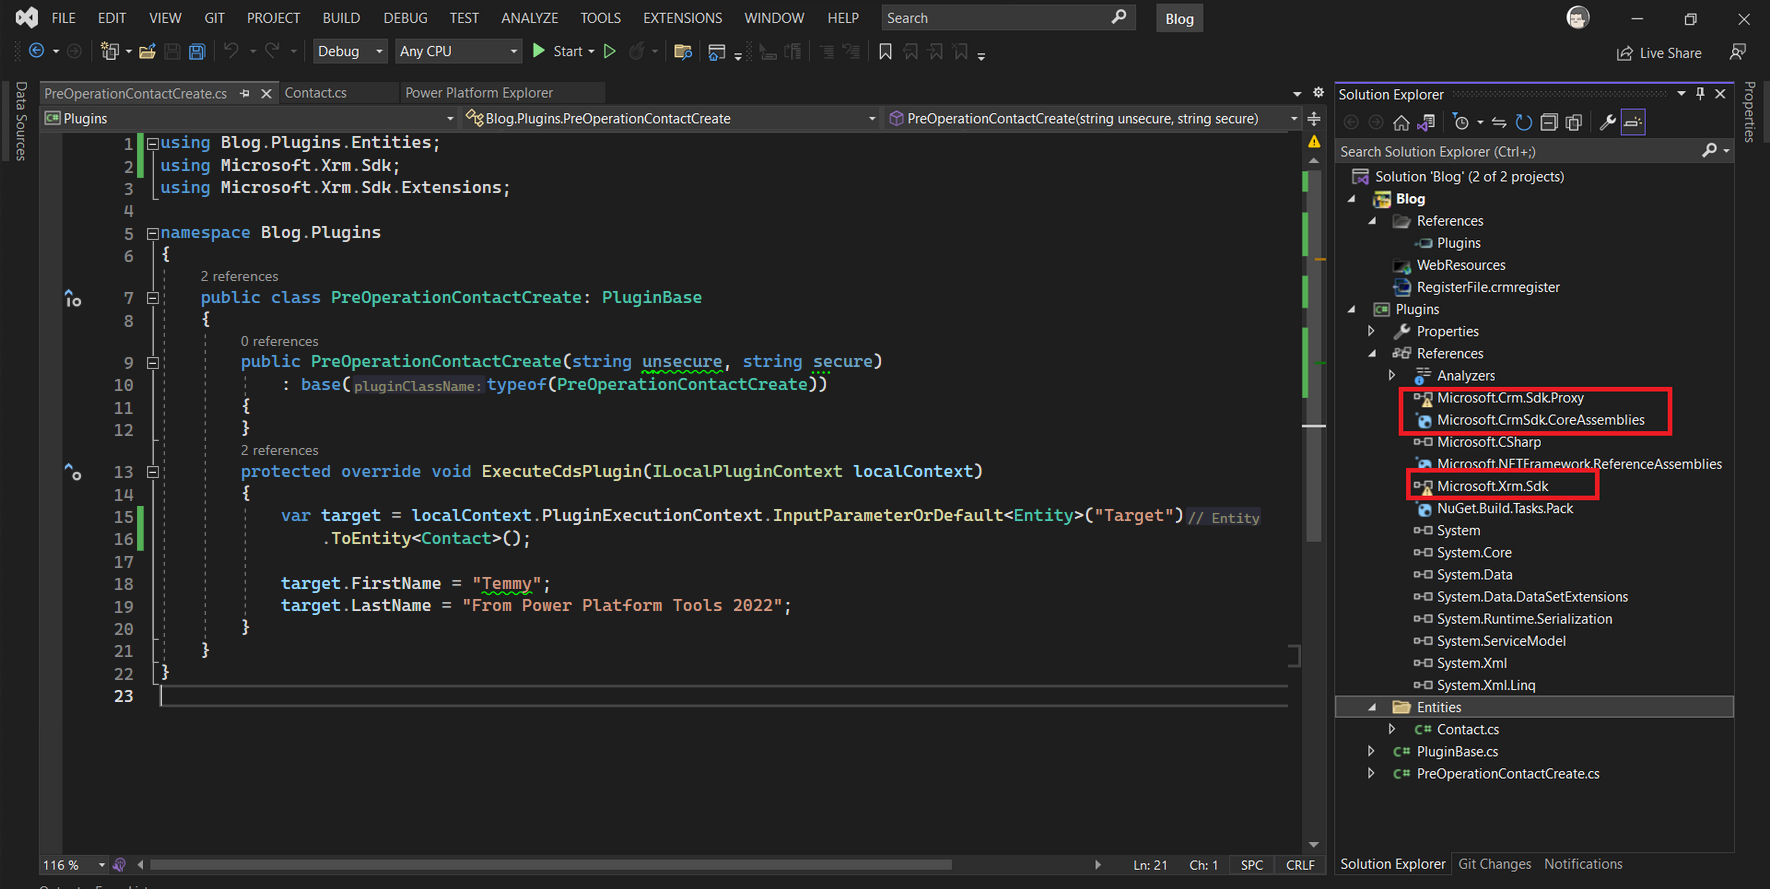The image size is (1770, 889).
Task: Toggle auto-hide pin on Solution Explorer
Action: pyautogui.click(x=1700, y=93)
